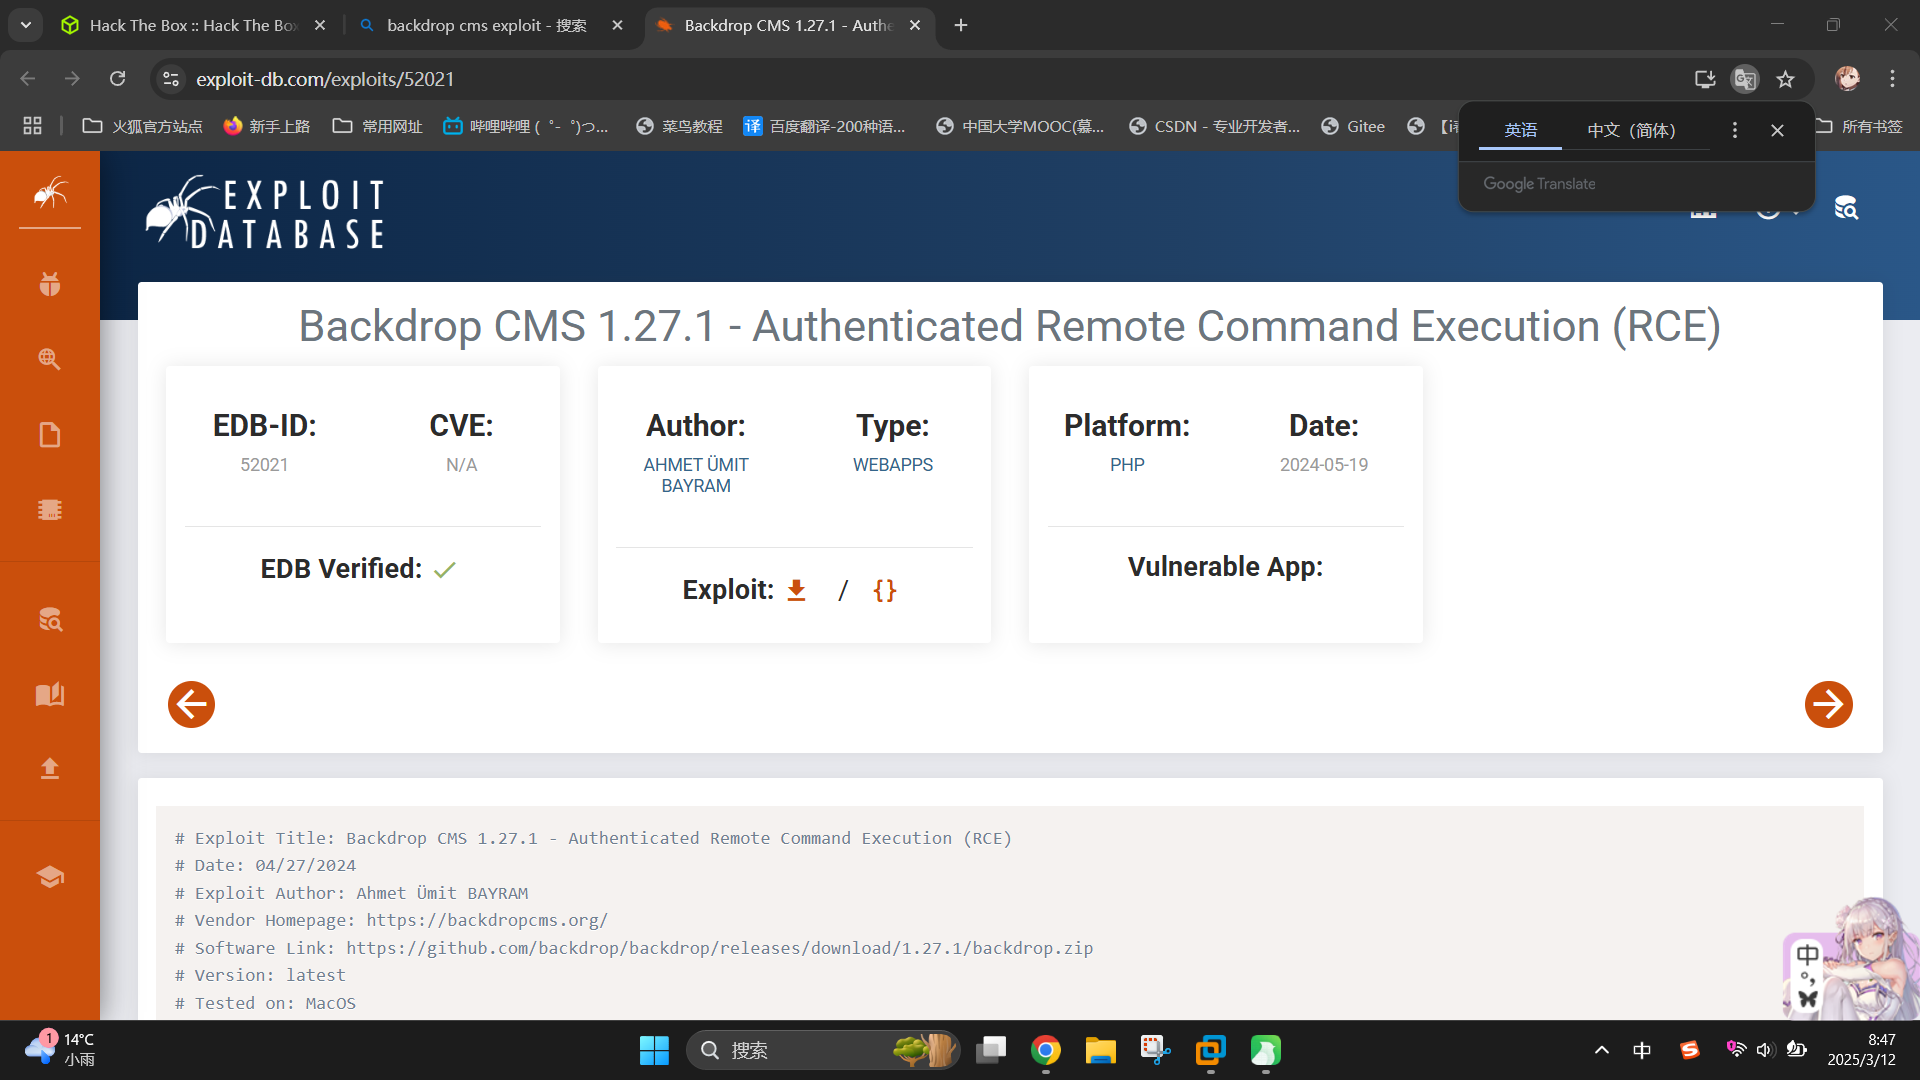The height and width of the screenshot is (1080, 1920).
Task: Open translate popup options menu
Action: [1735, 130]
